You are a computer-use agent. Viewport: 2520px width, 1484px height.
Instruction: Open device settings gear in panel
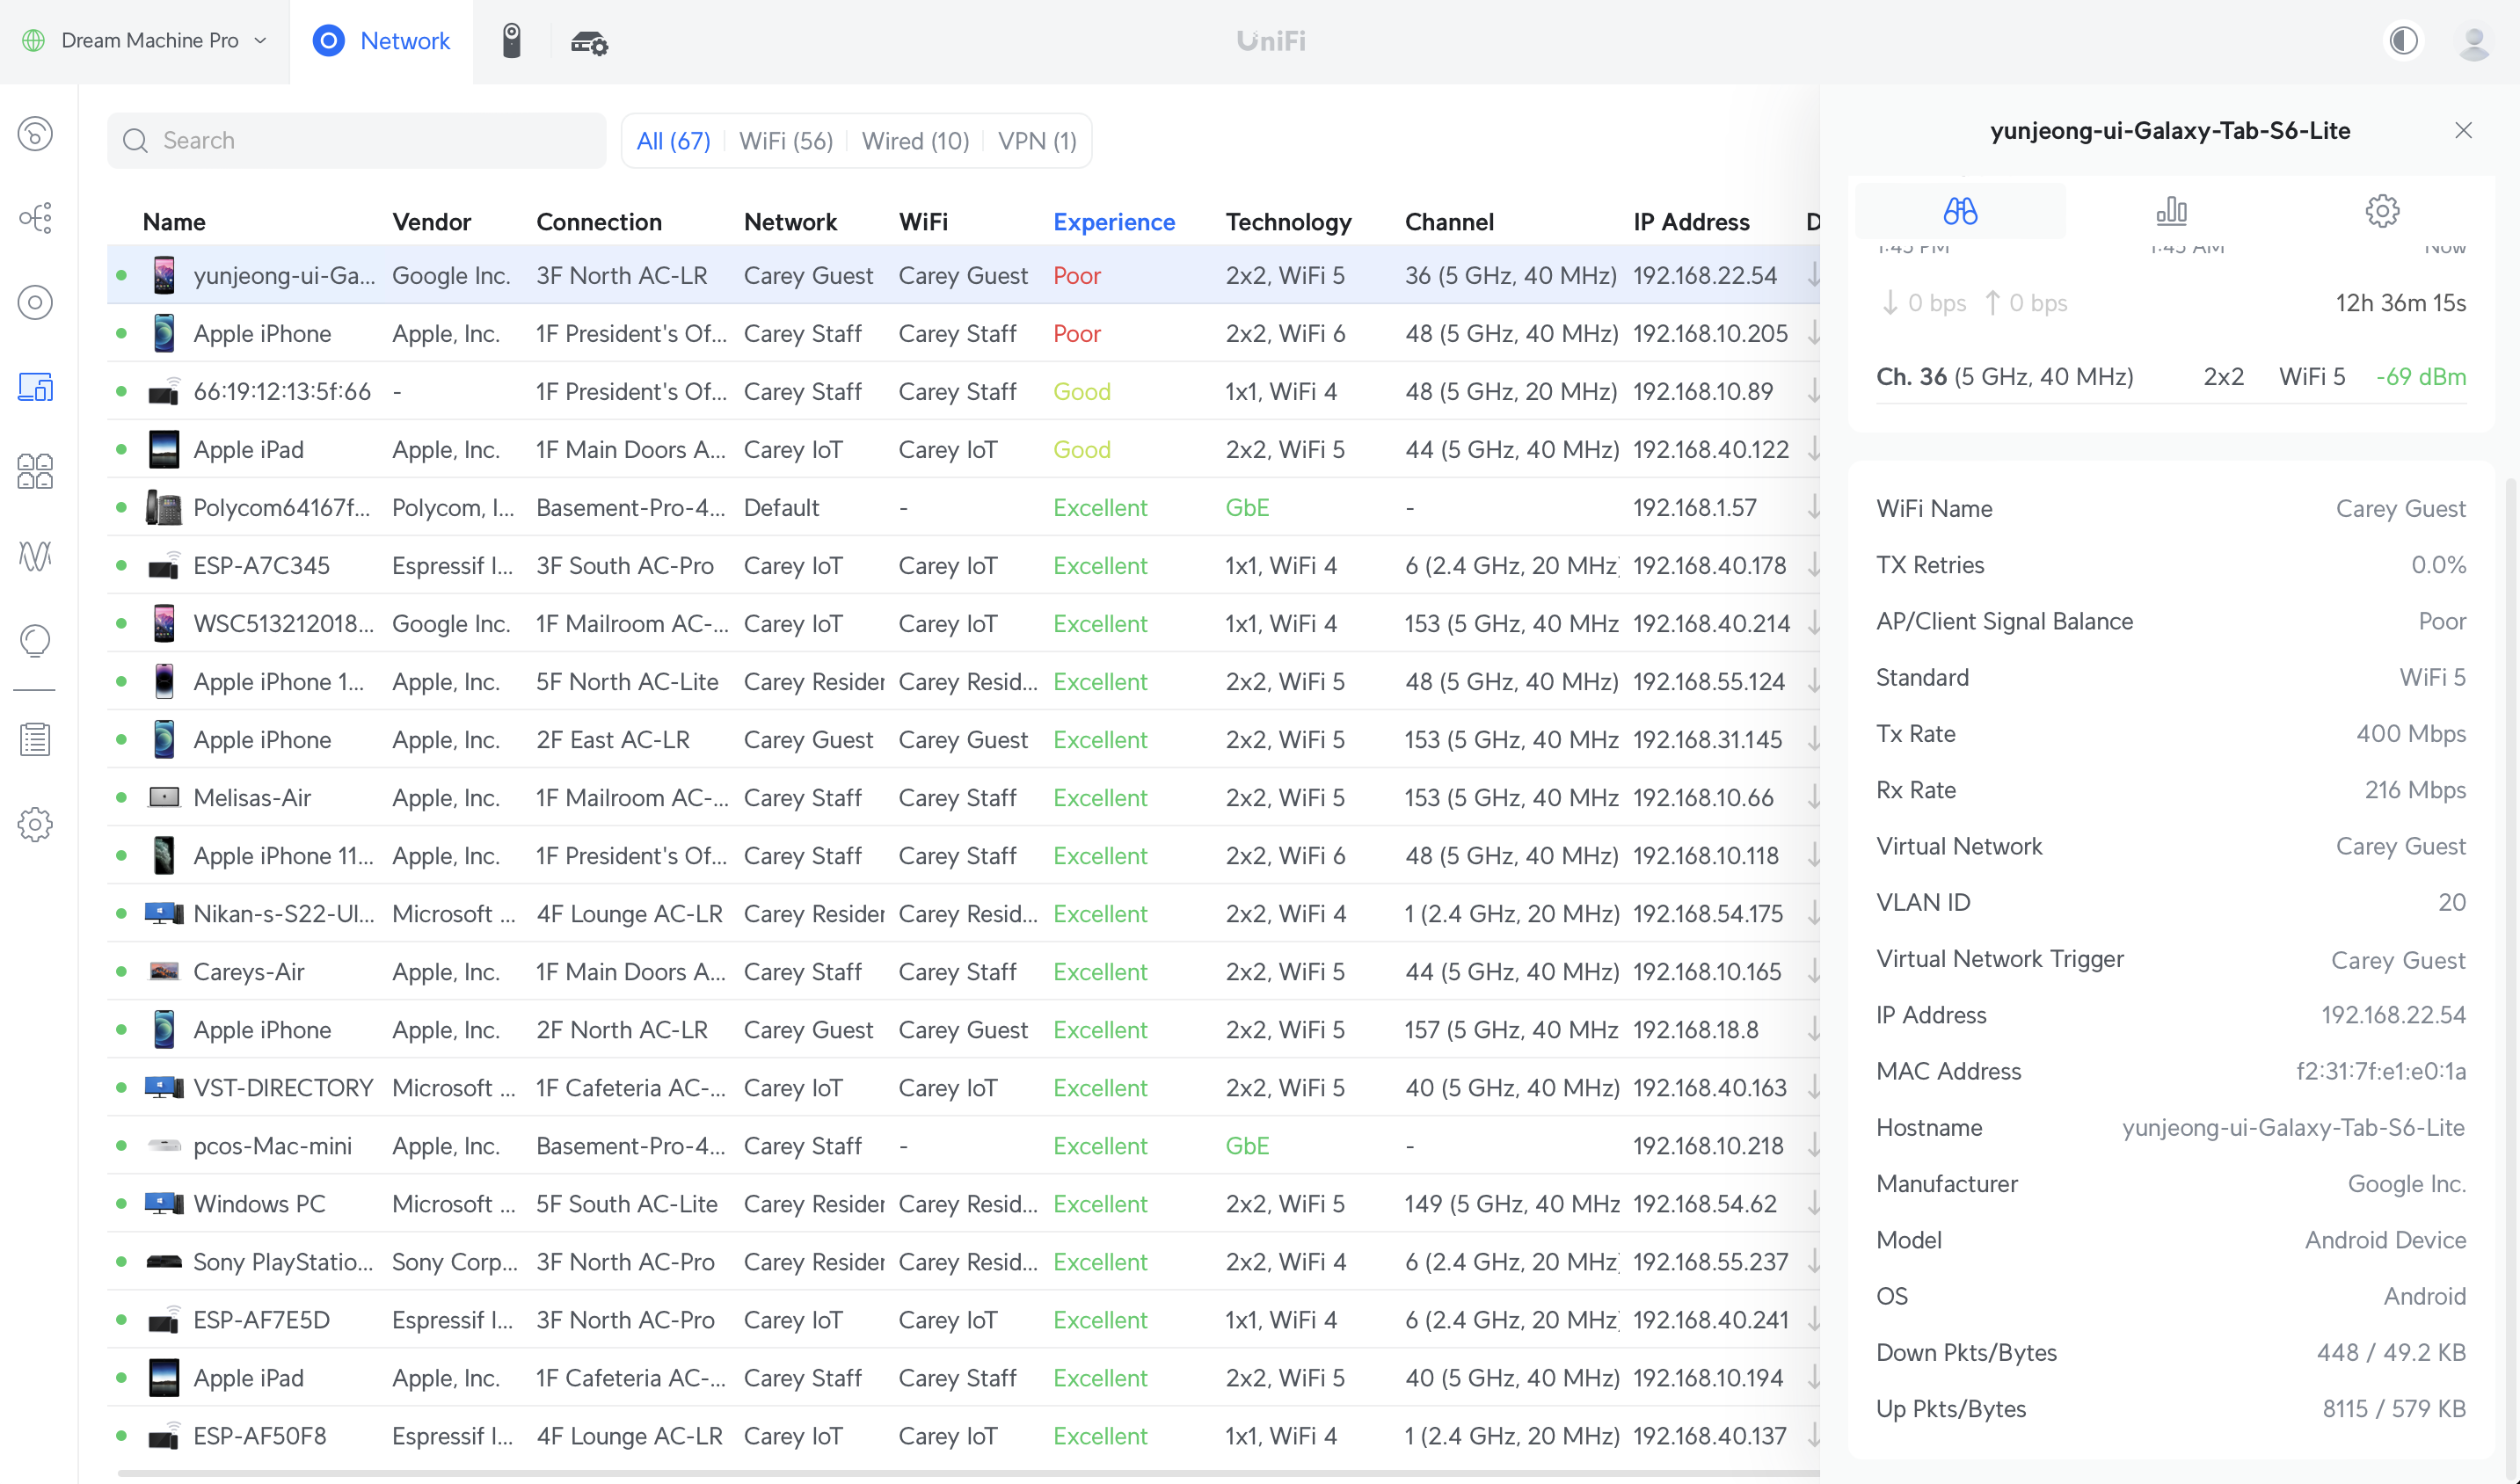coord(2382,211)
